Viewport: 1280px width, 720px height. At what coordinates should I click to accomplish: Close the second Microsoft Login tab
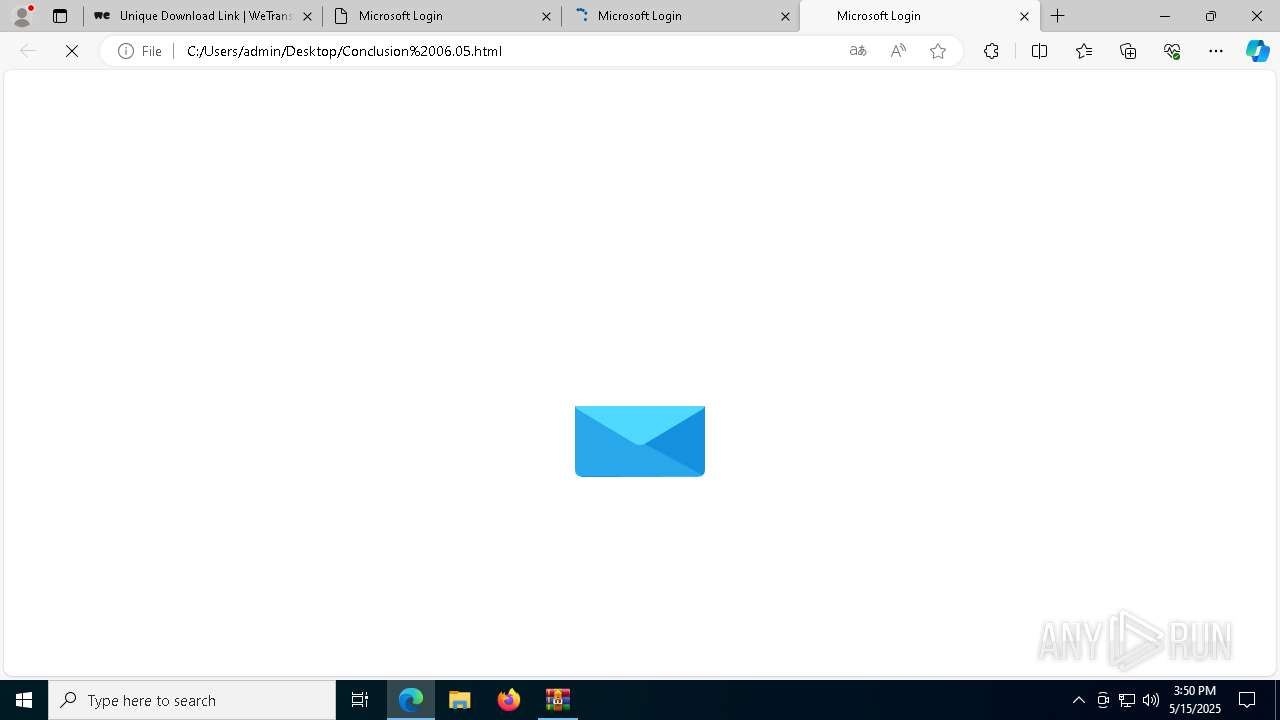[x=546, y=16]
